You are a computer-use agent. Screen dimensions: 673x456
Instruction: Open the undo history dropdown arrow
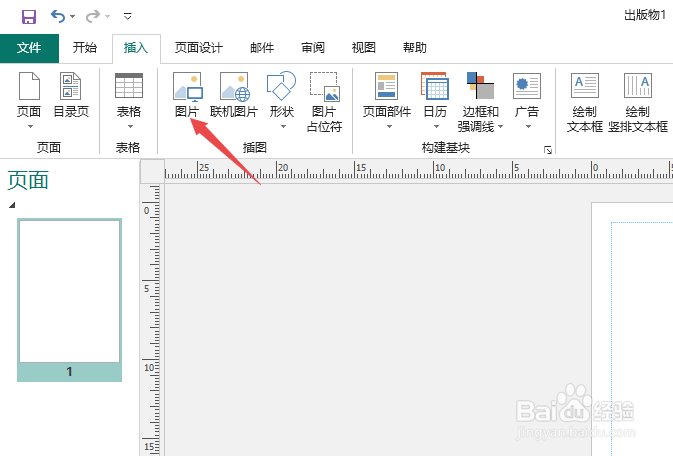coord(73,17)
